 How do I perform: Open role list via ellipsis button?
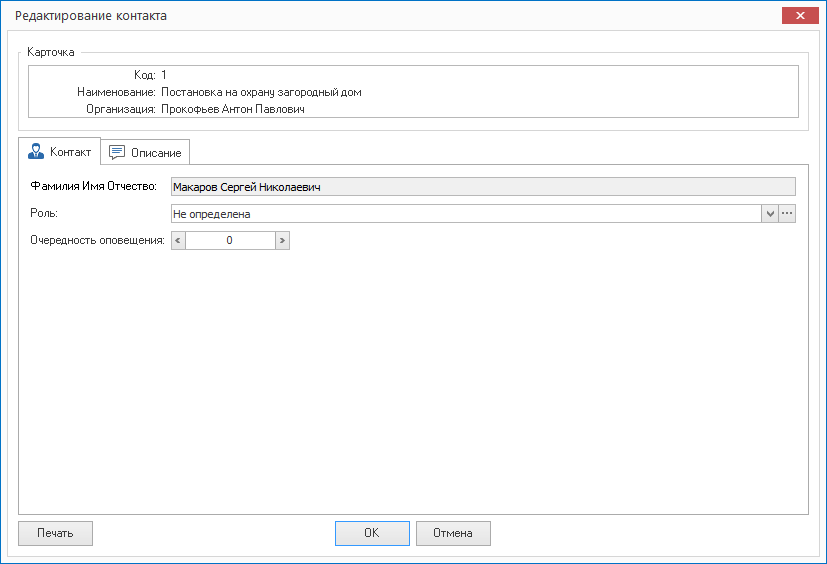787,214
